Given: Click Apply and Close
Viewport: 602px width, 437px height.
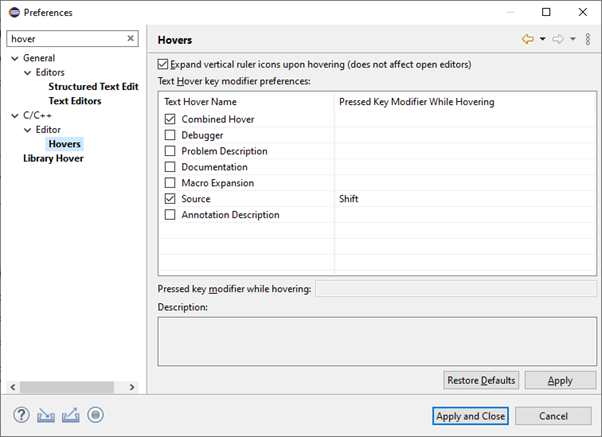Looking at the screenshot, I should 470,416.
